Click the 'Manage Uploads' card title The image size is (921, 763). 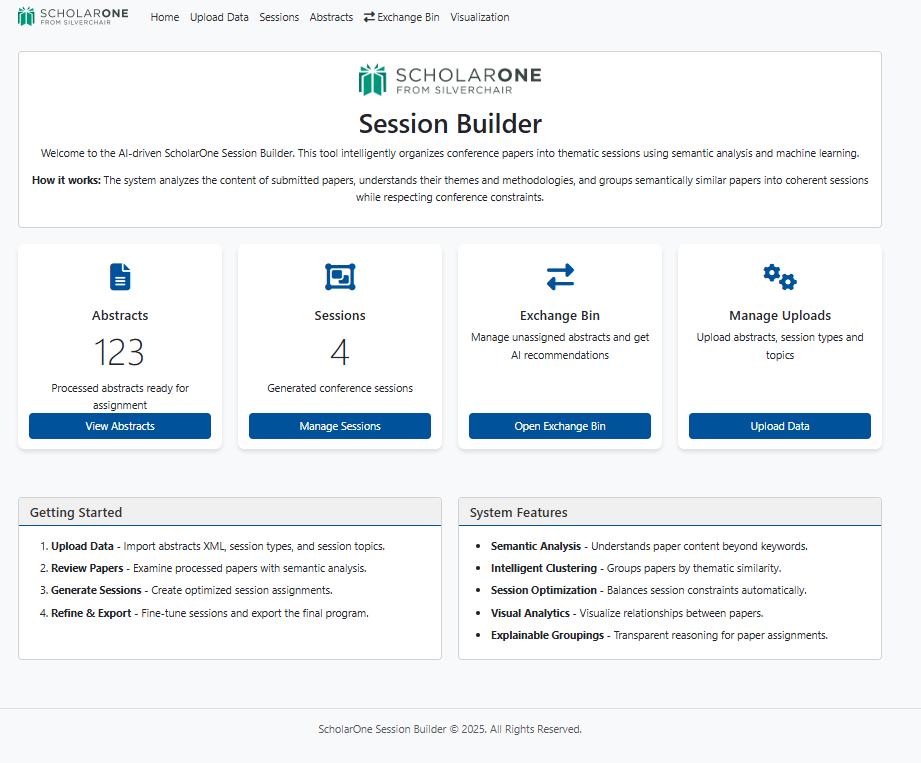(780, 315)
